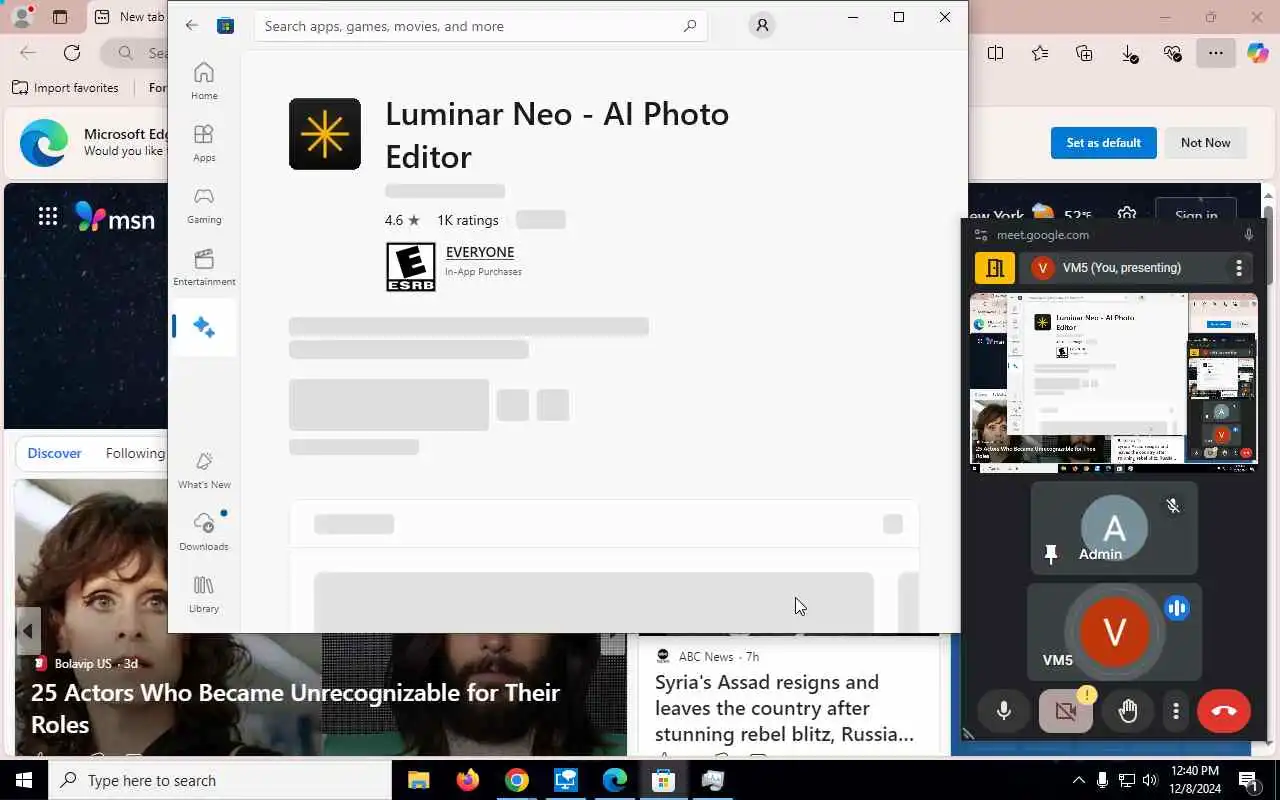Image resolution: width=1280 pixels, height=800 pixels.
Task: Open Edge Settings and more menu
Action: click(1216, 53)
